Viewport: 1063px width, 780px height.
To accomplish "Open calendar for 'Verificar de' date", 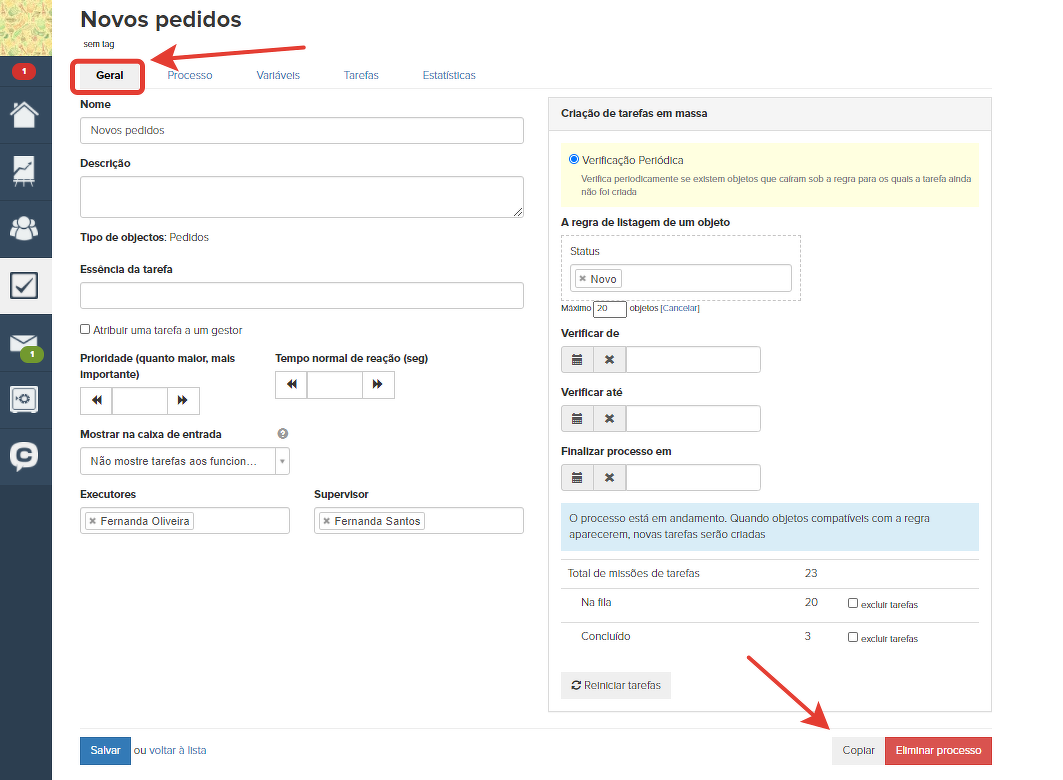I will coord(577,360).
